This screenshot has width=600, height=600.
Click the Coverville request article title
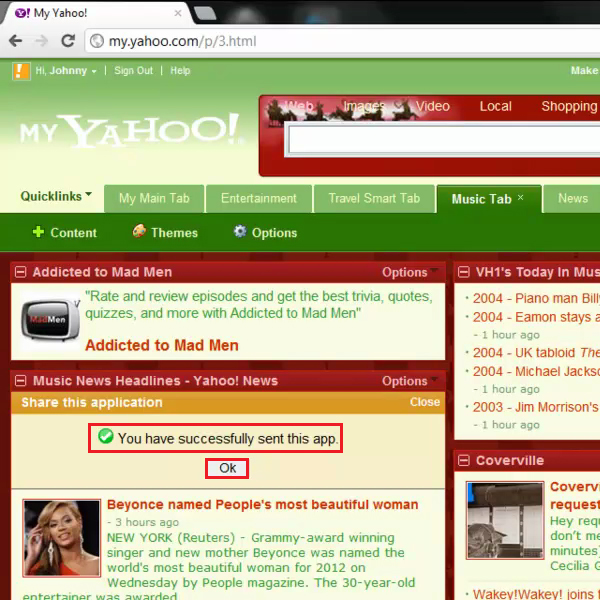(x=575, y=496)
